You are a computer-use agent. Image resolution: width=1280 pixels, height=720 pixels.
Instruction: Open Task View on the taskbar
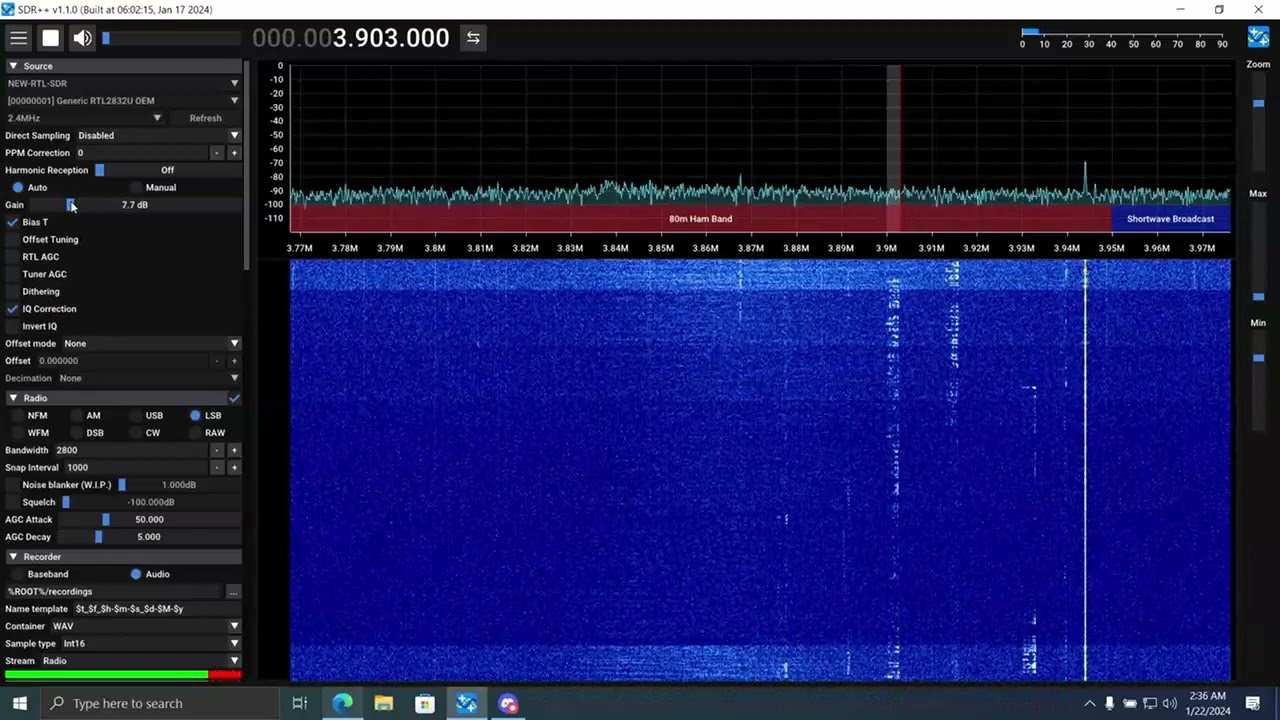point(299,703)
